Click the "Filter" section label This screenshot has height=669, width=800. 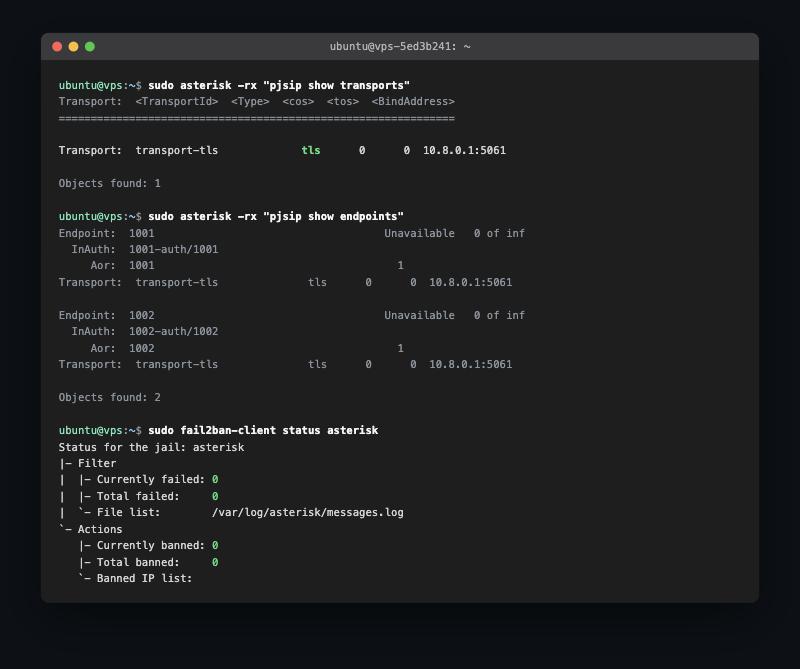[97, 463]
